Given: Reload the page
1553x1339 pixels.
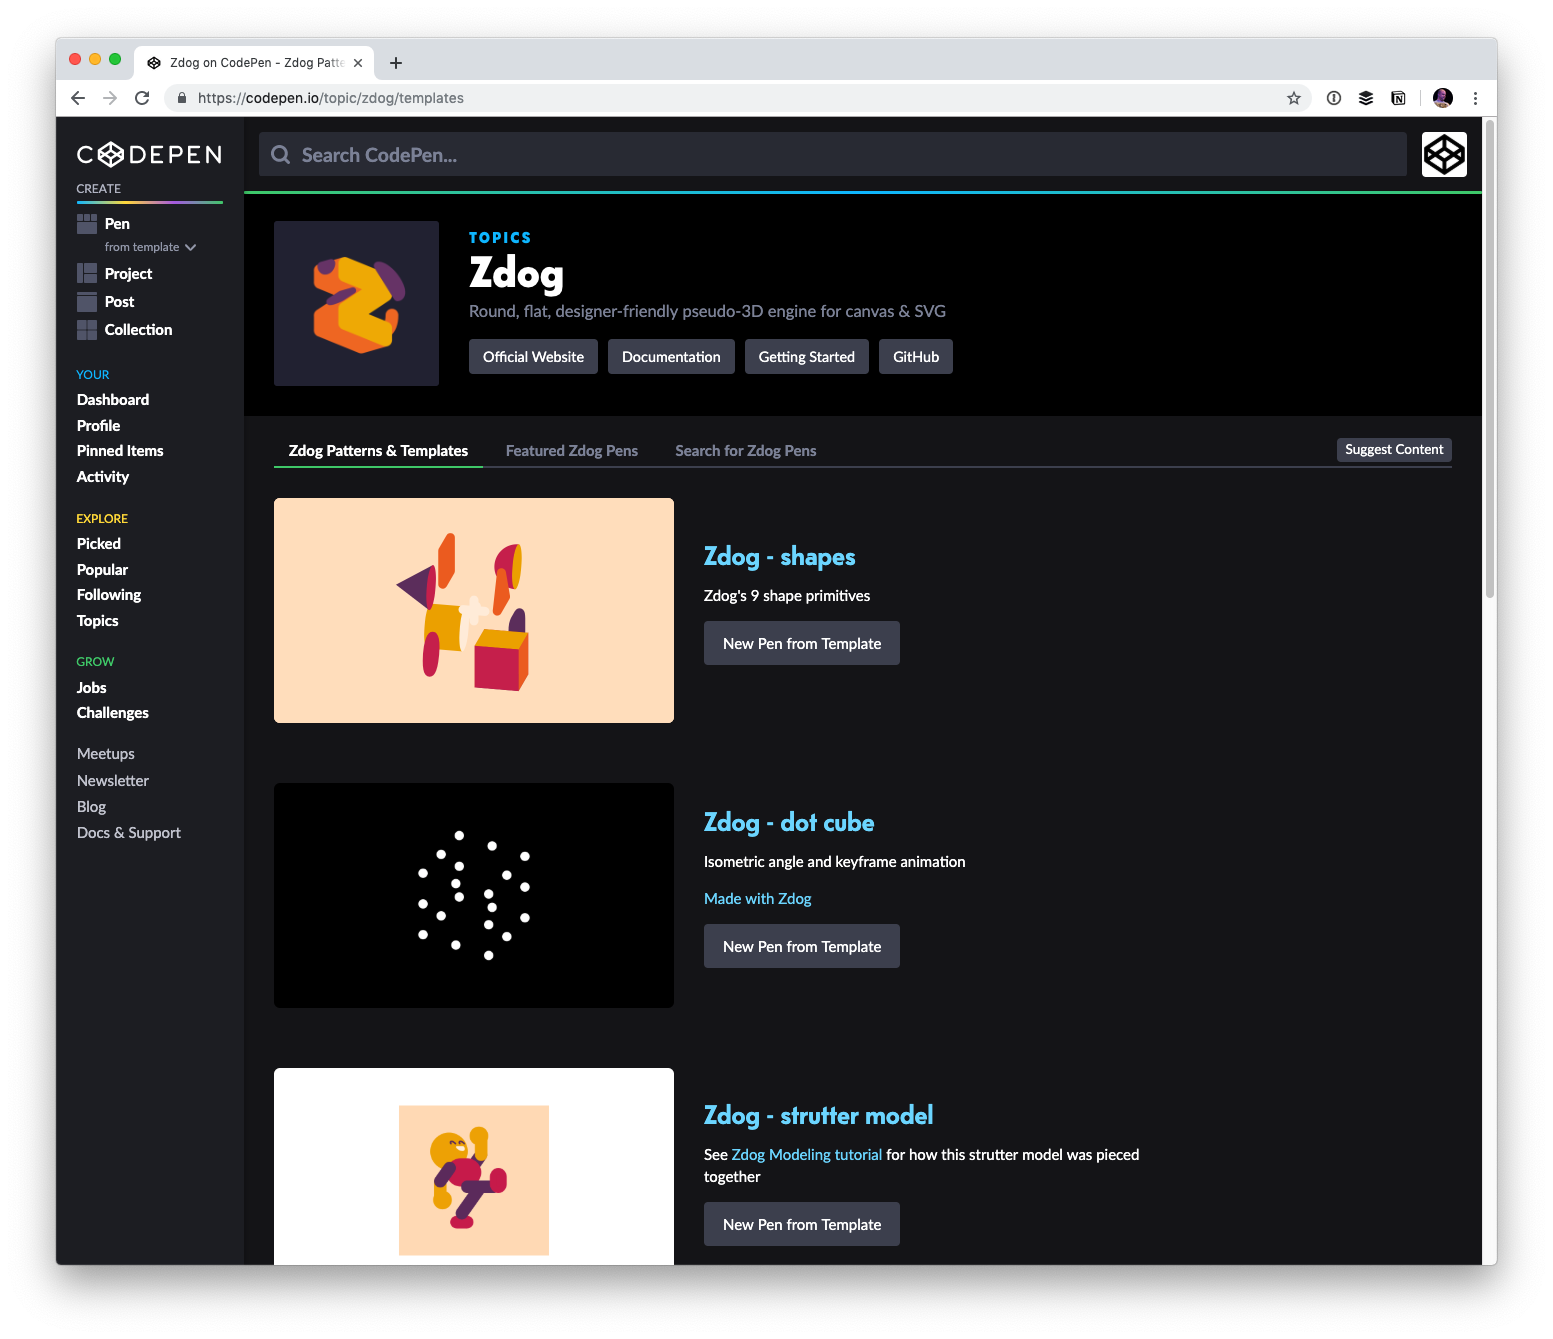Looking at the screenshot, I should [x=142, y=98].
